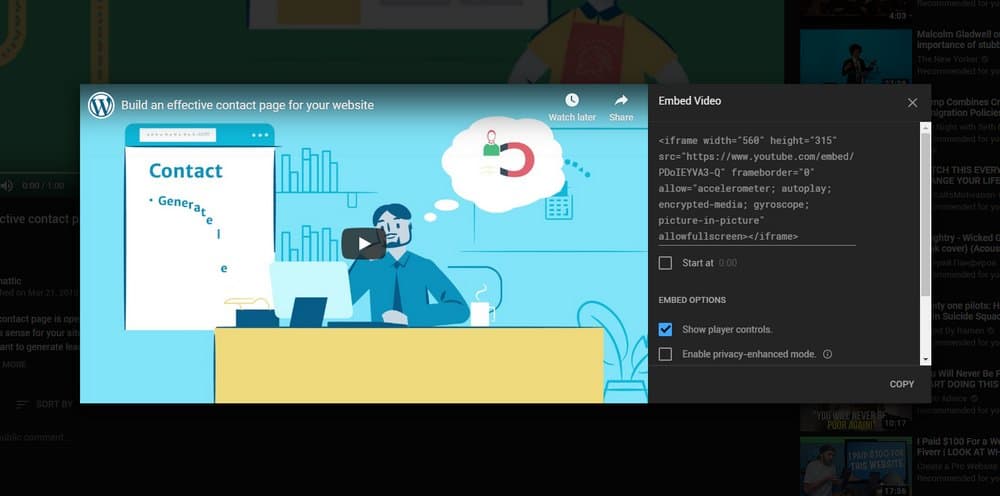Viewport: 1000px width, 496px height.
Task: Click the embed panel scrollbar's up arrow
Action: (x=925, y=127)
